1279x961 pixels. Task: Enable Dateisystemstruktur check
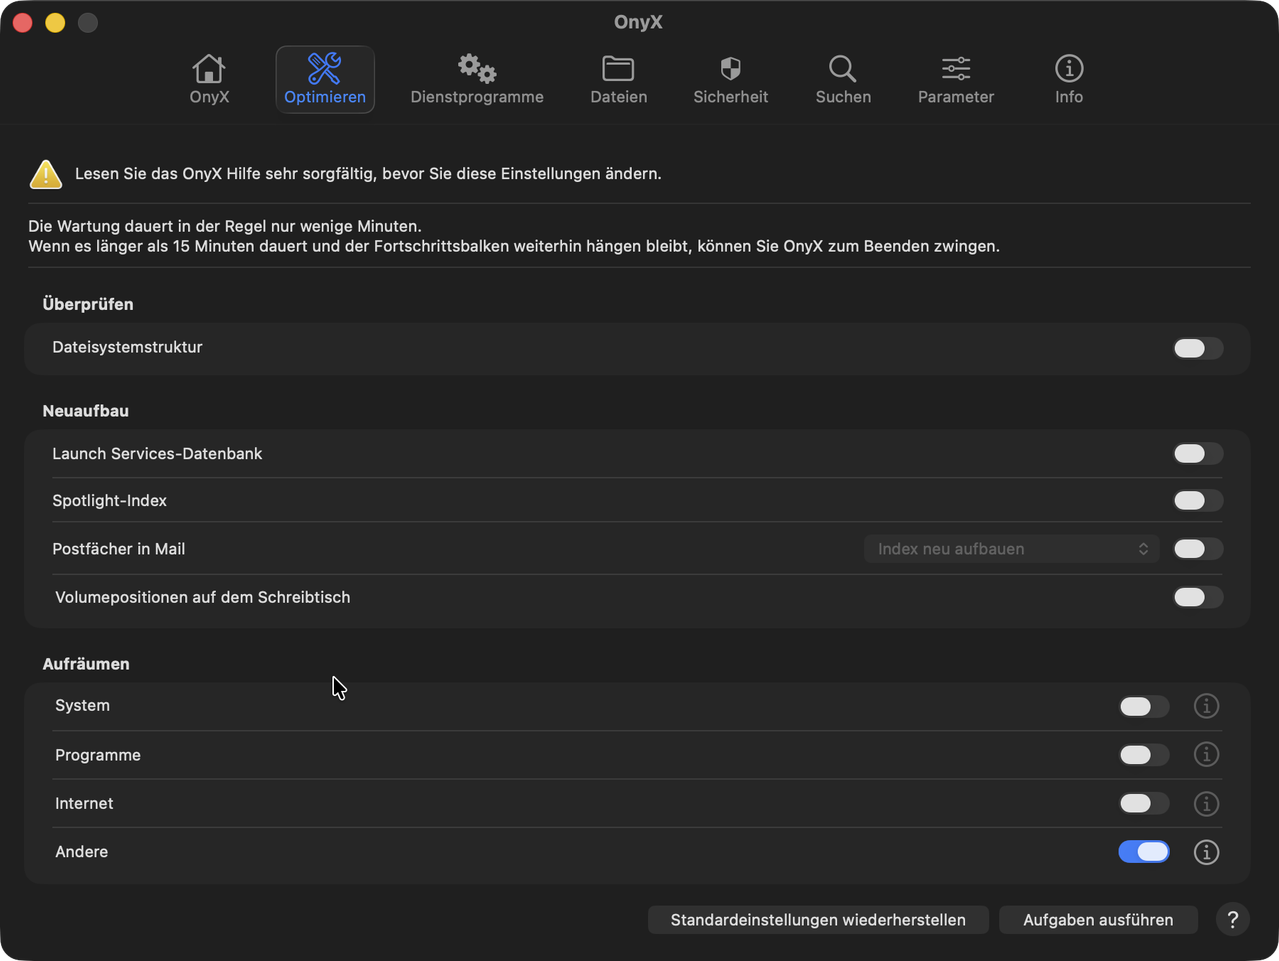(x=1198, y=348)
